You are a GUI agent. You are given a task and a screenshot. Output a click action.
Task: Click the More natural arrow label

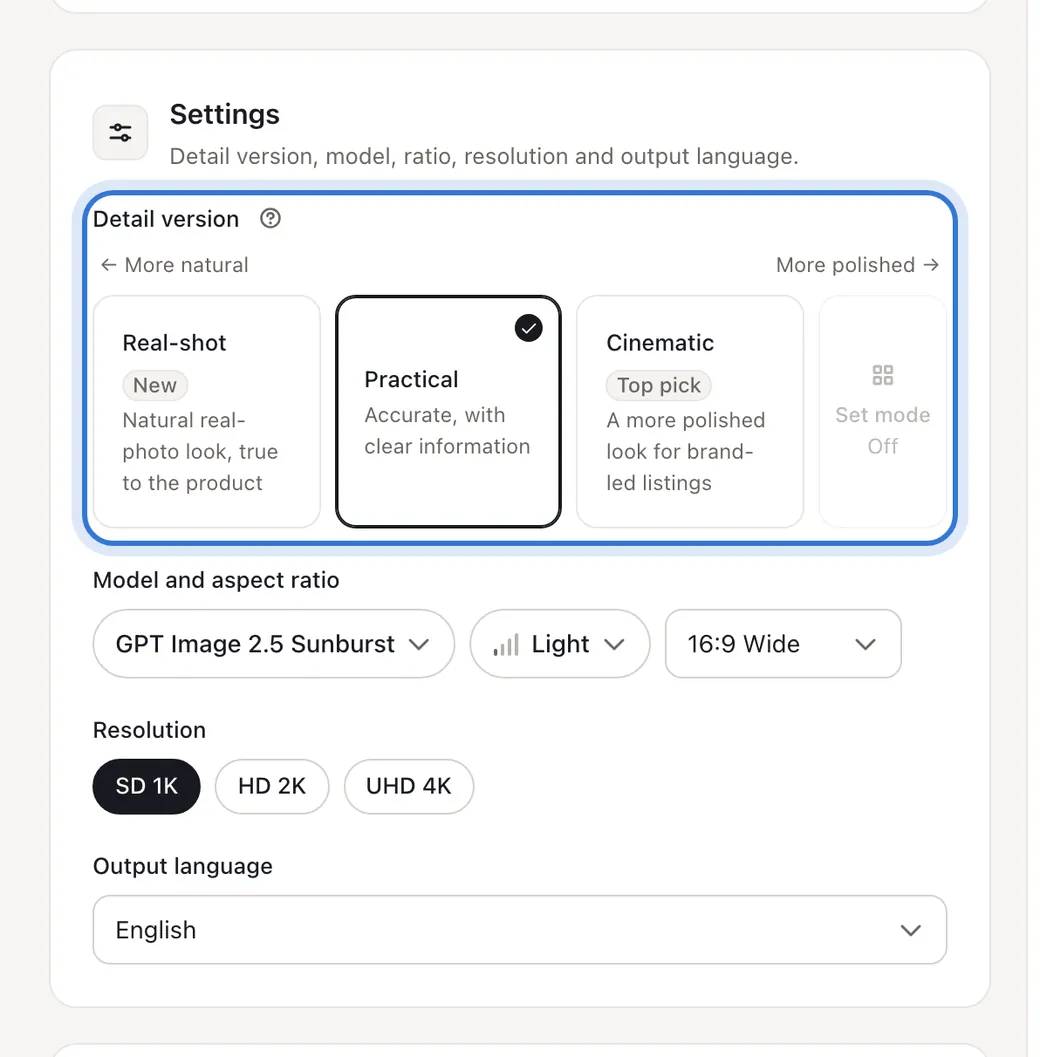coord(175,265)
